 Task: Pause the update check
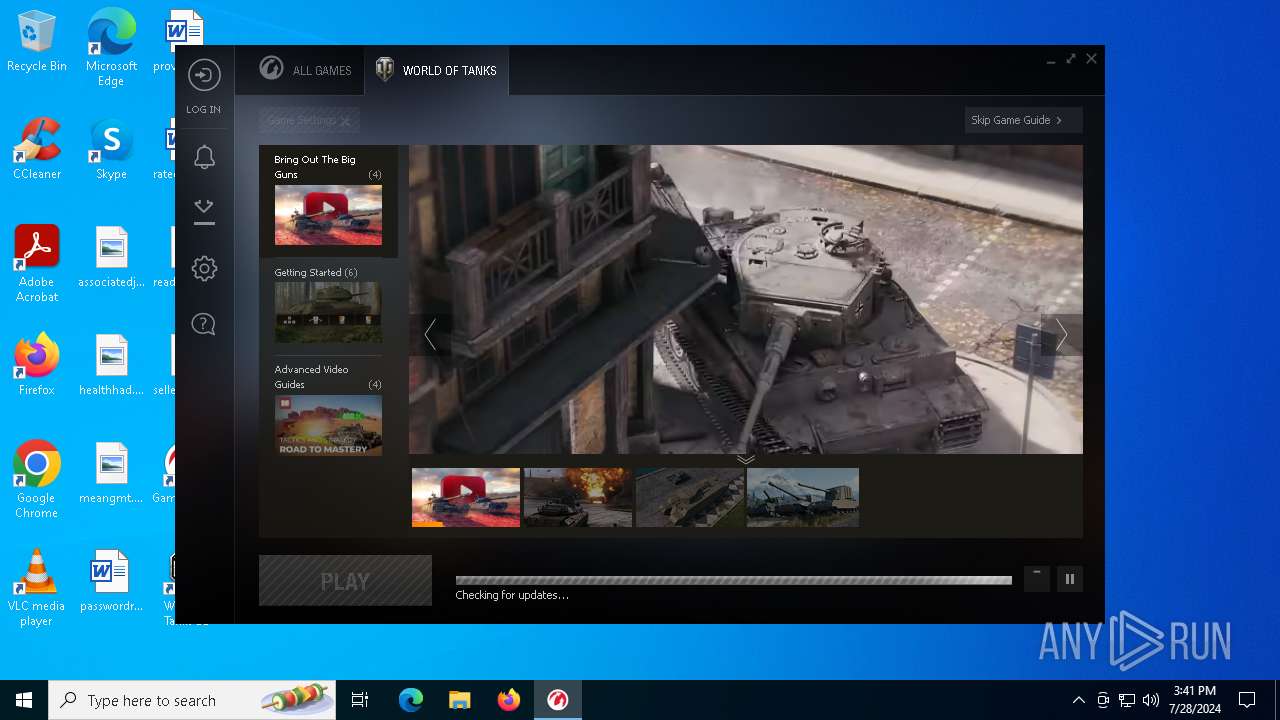click(x=1070, y=579)
